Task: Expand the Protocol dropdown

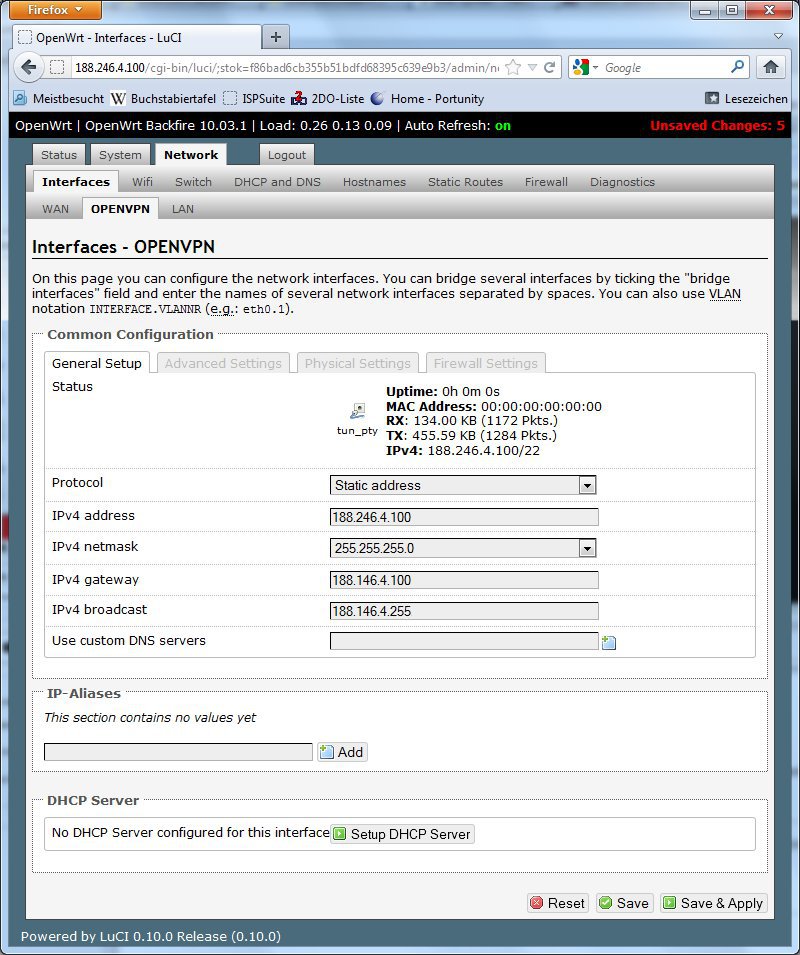Action: coord(587,485)
